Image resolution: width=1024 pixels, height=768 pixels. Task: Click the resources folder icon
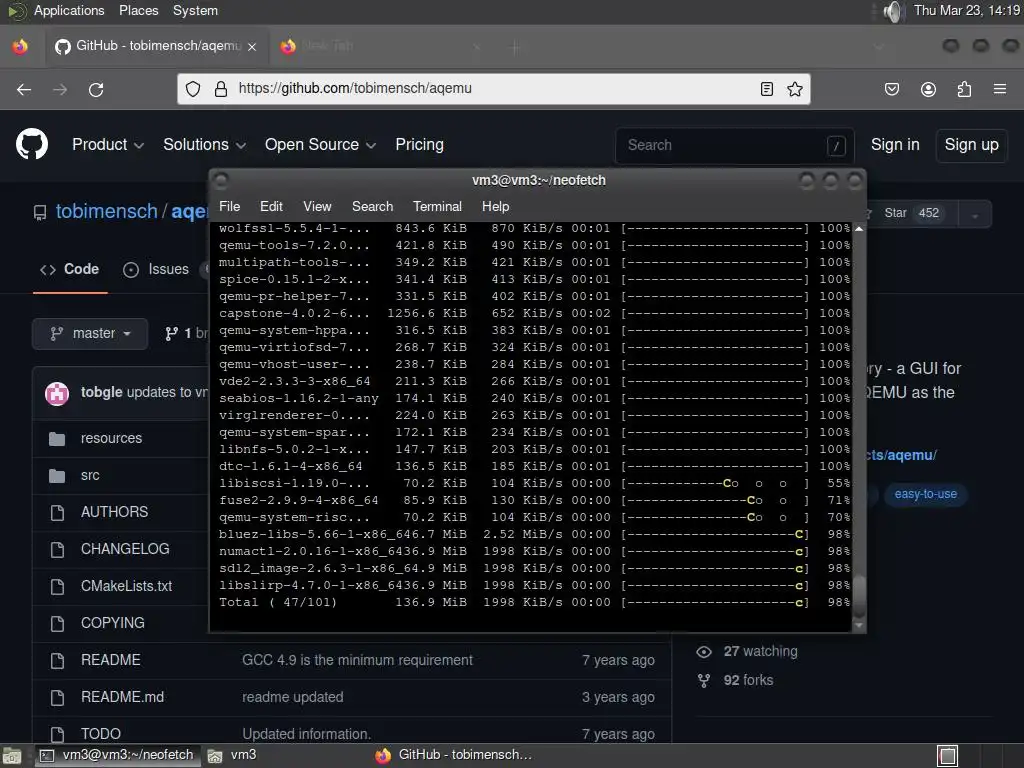(x=57, y=439)
